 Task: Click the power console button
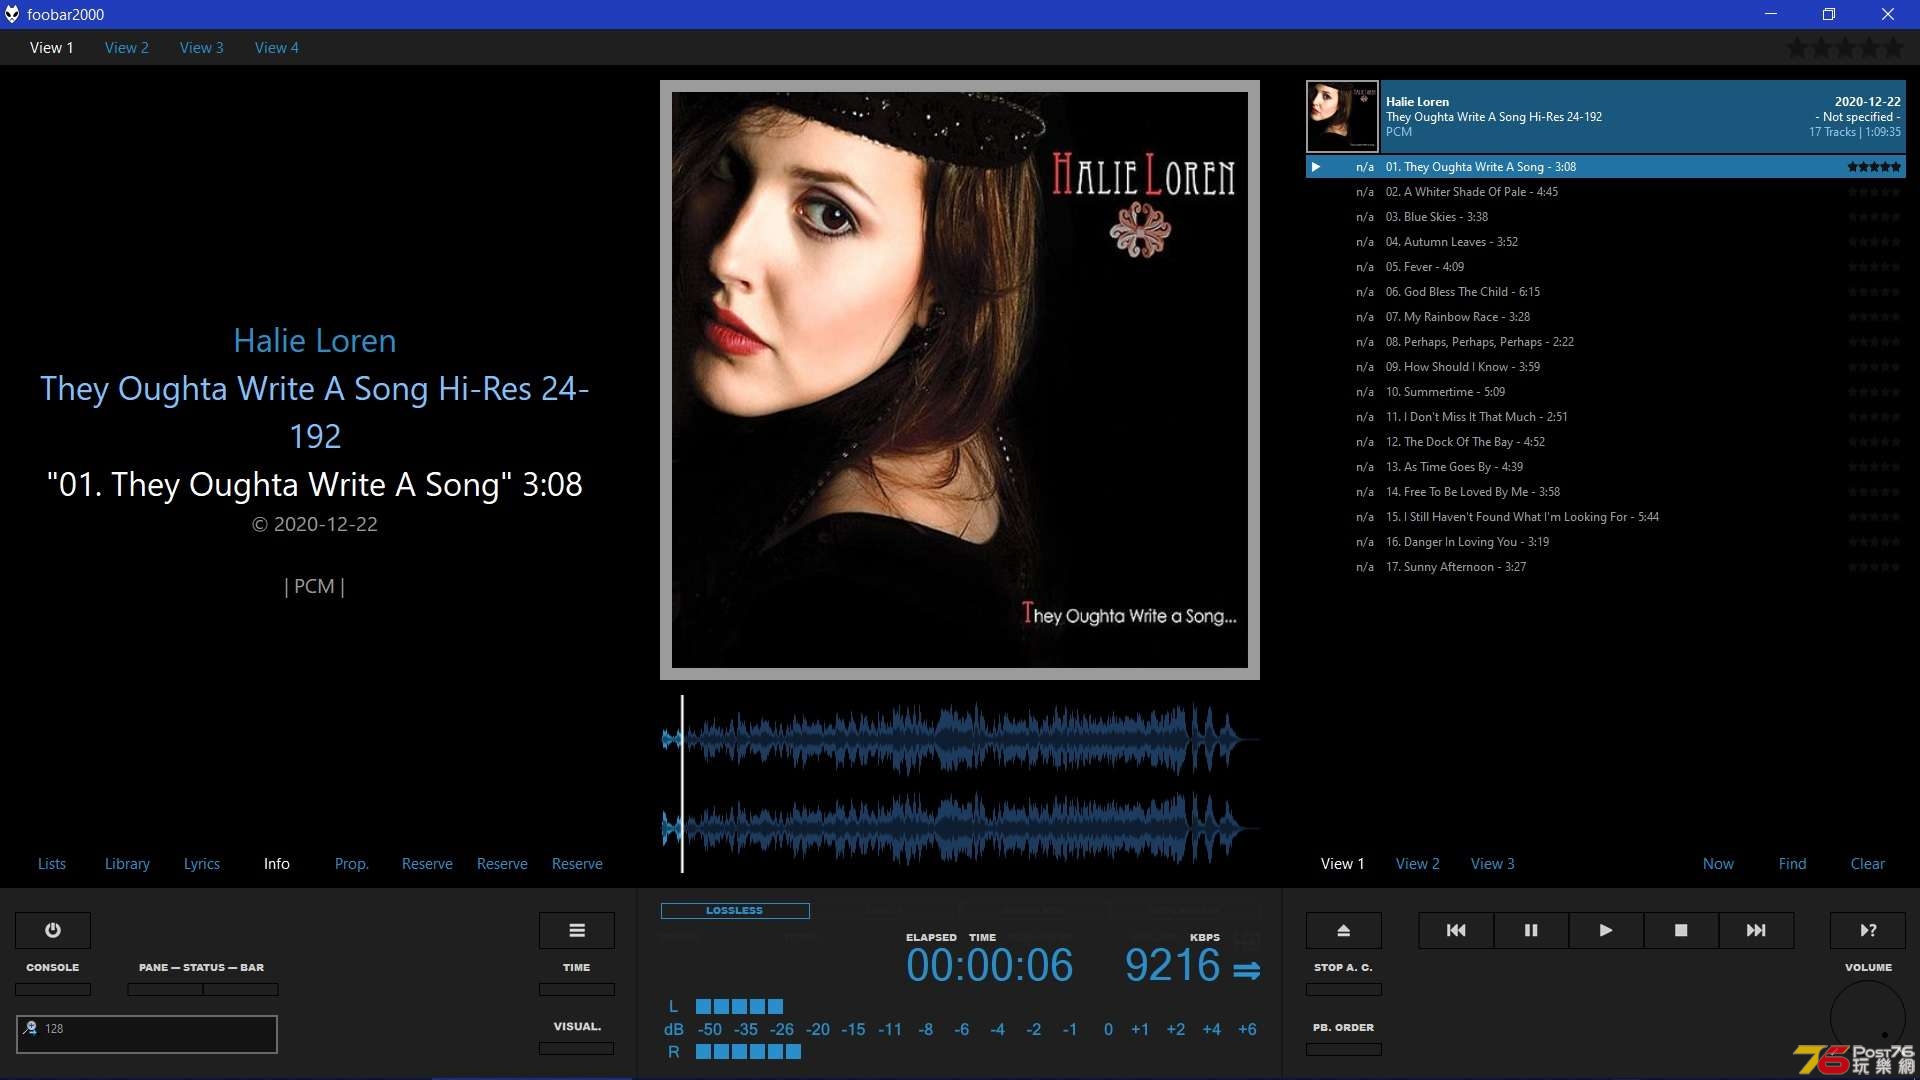(x=53, y=930)
